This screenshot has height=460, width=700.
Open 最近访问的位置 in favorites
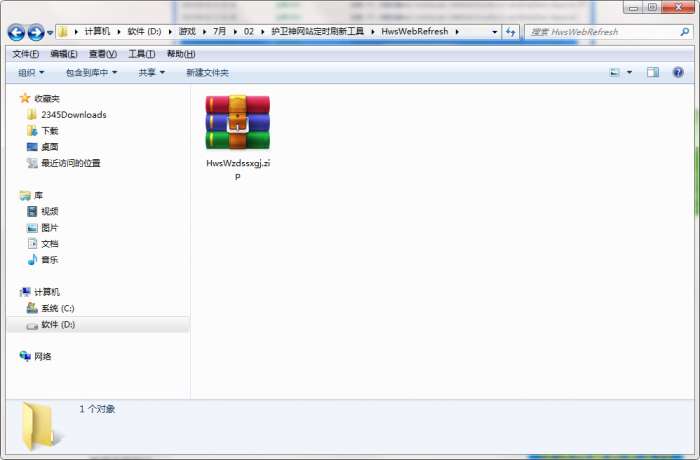pyautogui.click(x=71, y=163)
